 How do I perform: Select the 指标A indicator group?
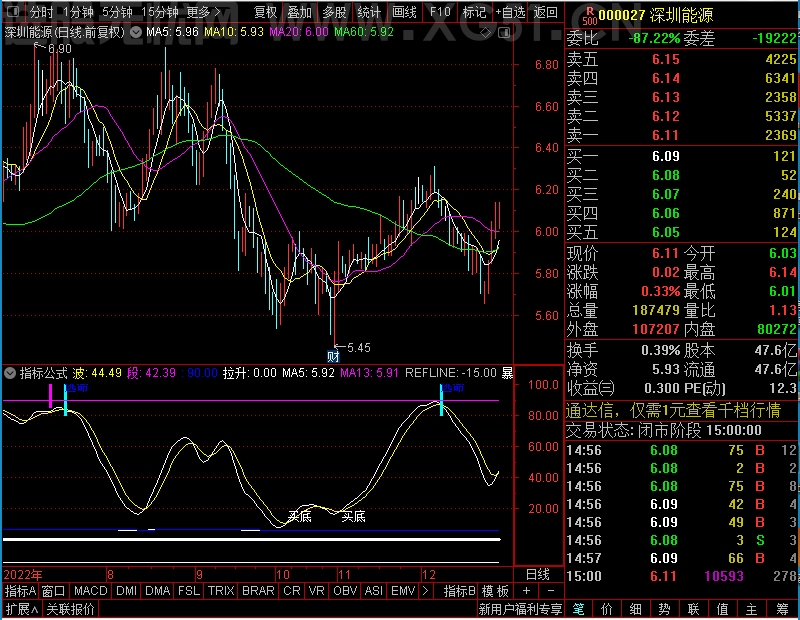click(20, 591)
